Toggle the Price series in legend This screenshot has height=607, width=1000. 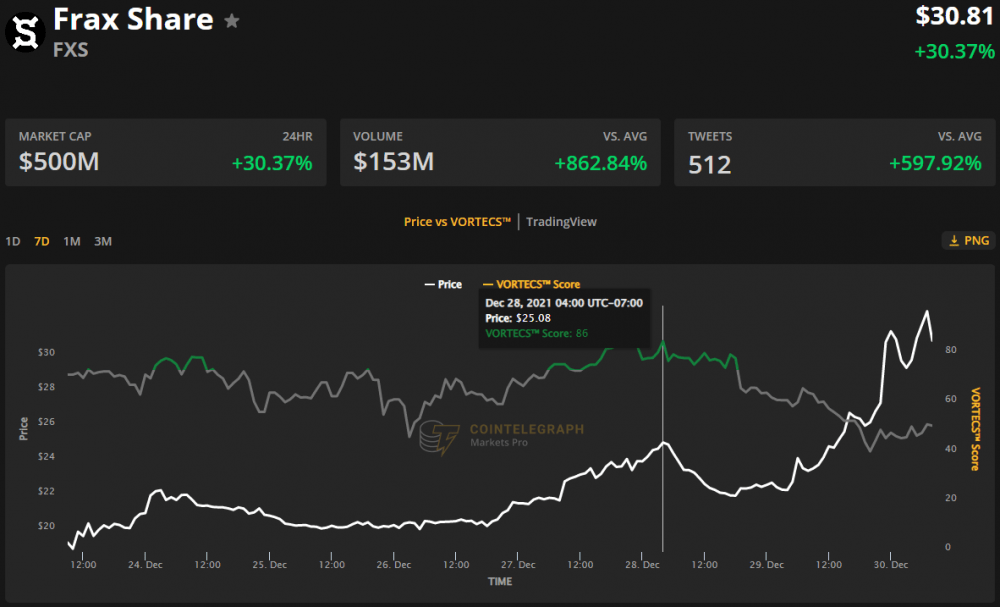pyautogui.click(x=443, y=284)
